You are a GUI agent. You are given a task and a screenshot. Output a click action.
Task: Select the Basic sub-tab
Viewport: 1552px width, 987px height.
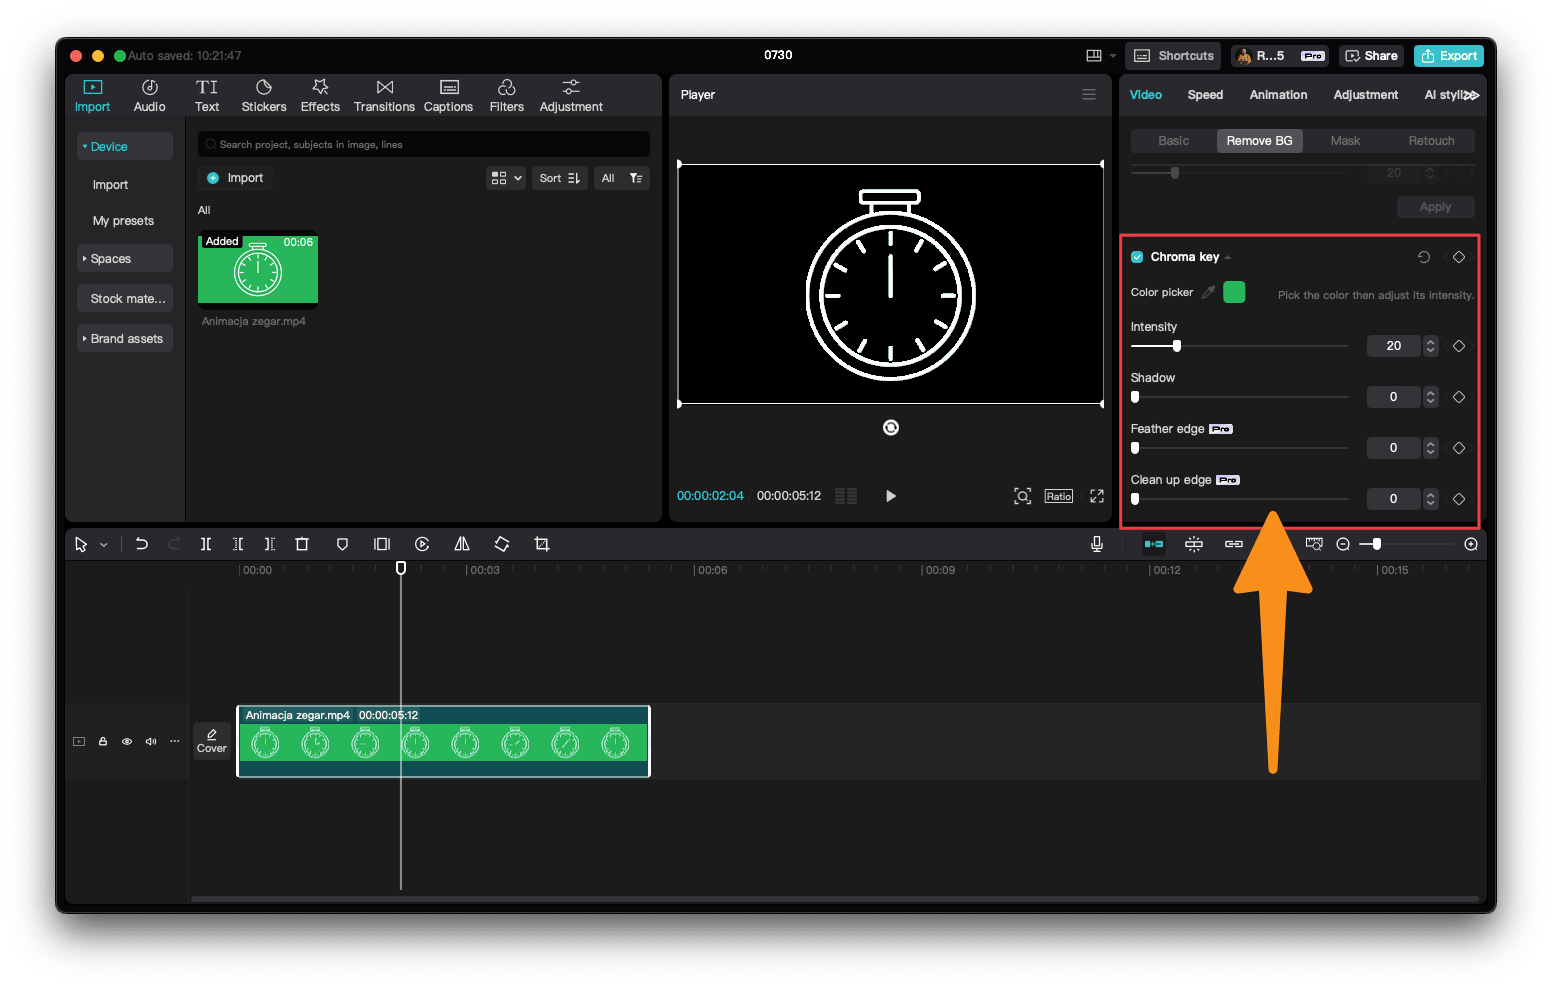[x=1174, y=141]
